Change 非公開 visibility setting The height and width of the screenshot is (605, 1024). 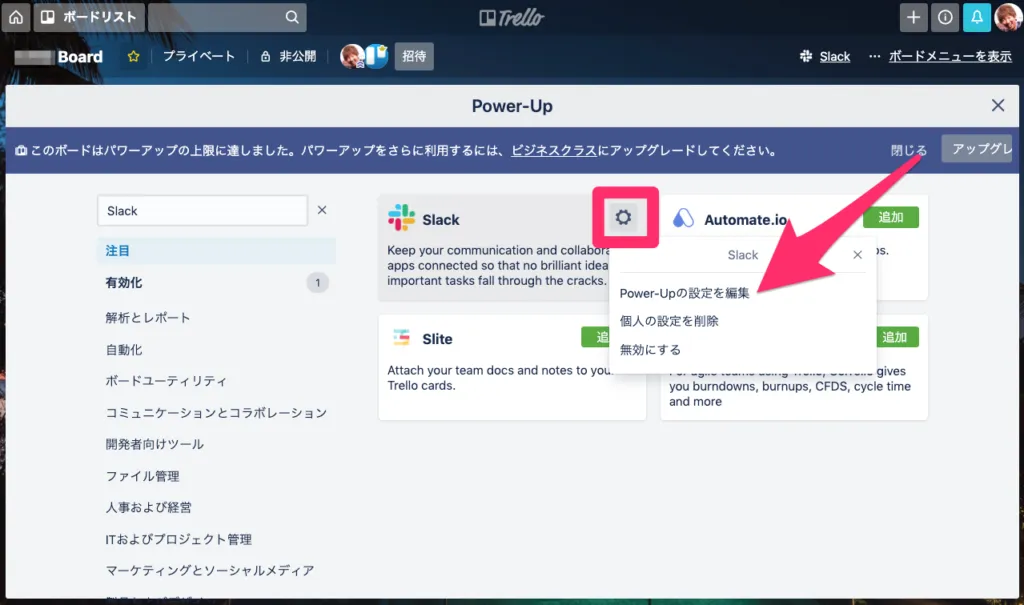pyautogui.click(x=289, y=56)
